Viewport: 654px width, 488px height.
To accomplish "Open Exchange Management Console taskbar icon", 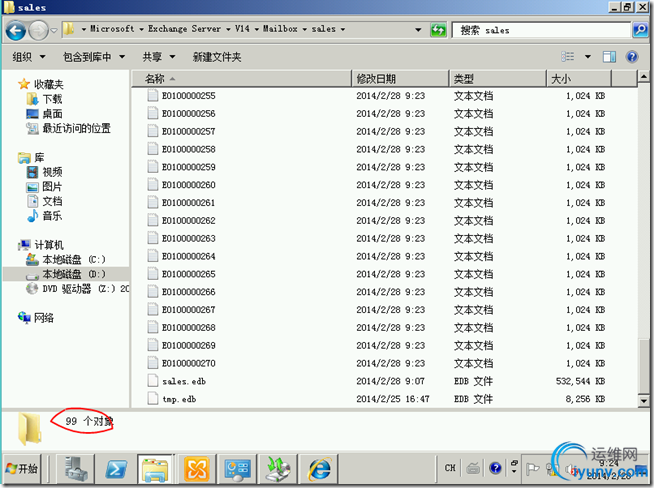I will pos(196,468).
